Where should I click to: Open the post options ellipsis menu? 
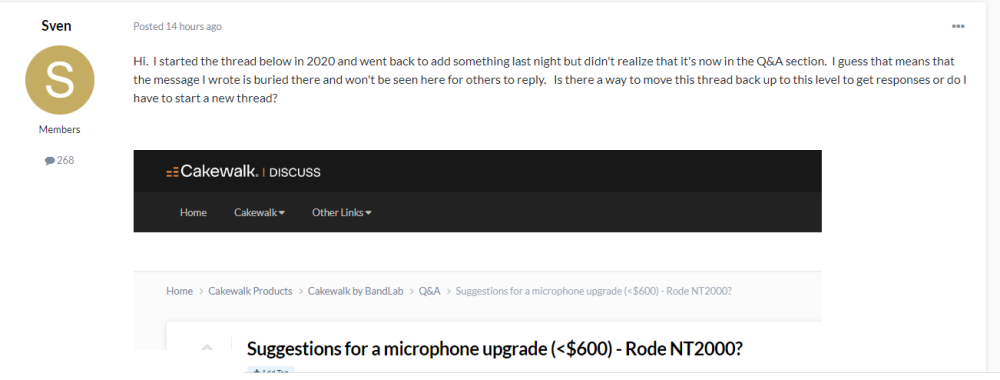pyautogui.click(x=958, y=26)
